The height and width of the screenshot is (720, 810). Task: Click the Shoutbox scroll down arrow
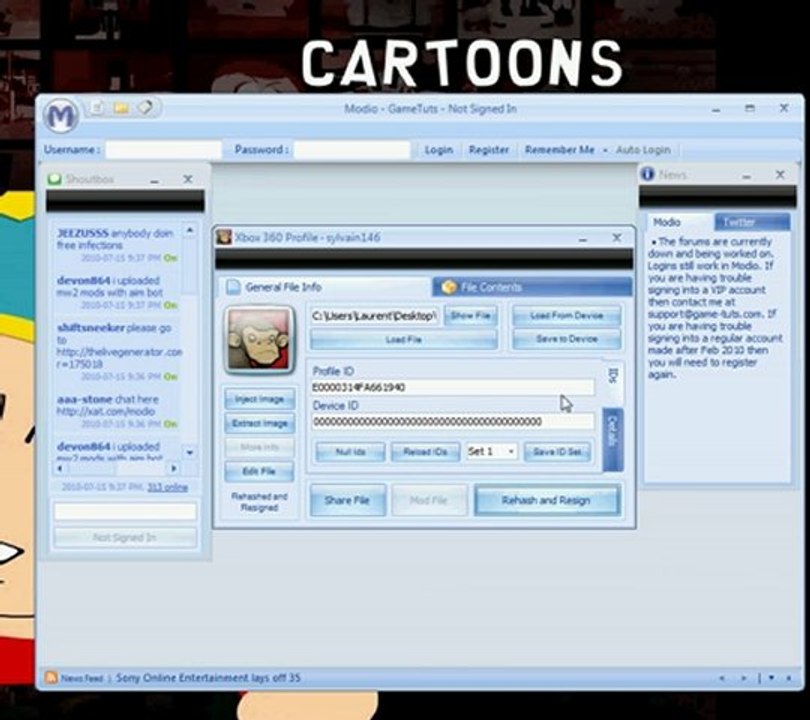190,452
